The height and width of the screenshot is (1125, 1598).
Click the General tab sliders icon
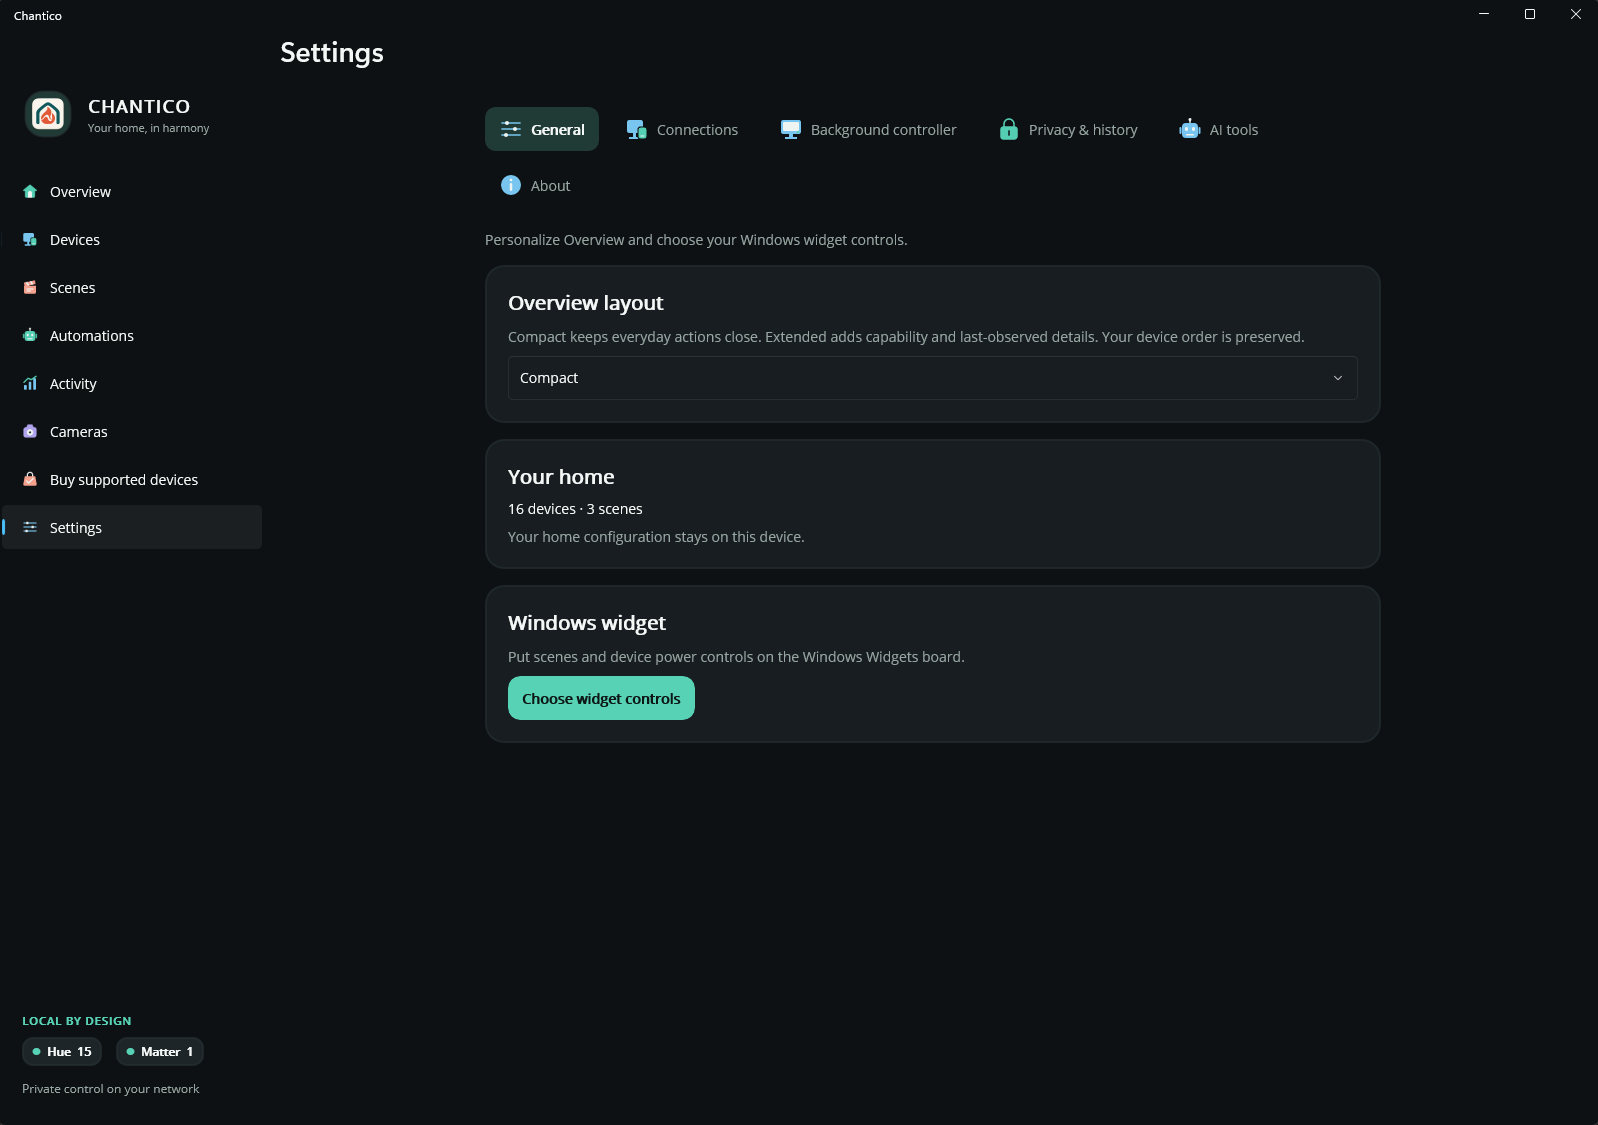point(511,129)
